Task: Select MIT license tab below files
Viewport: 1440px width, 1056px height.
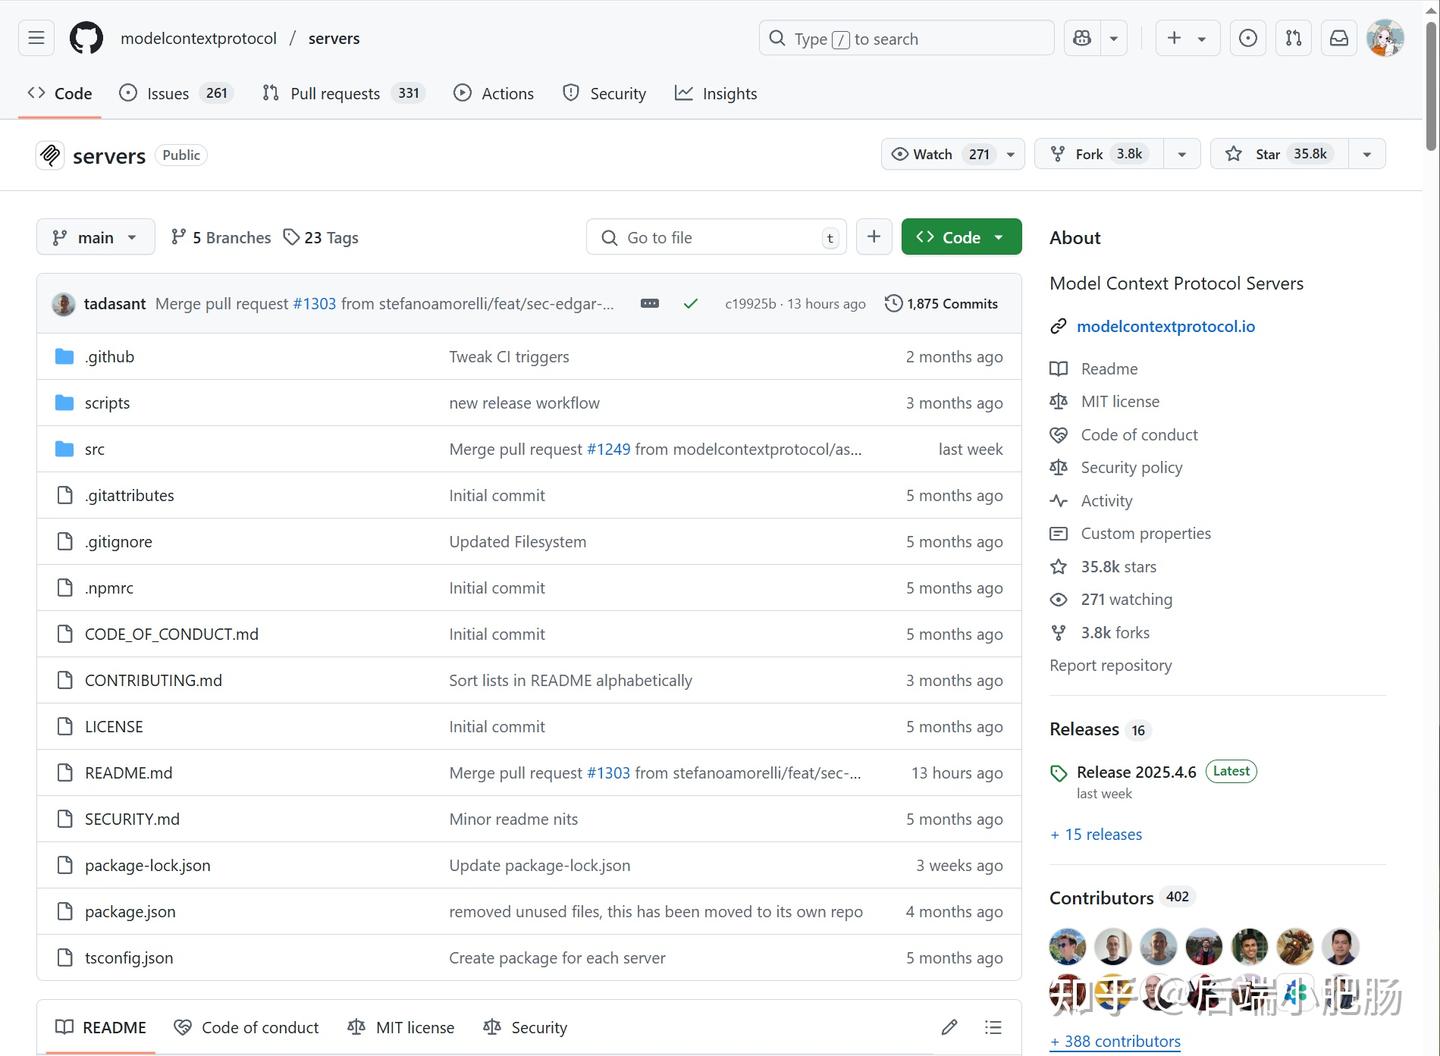Action: pos(401,1027)
